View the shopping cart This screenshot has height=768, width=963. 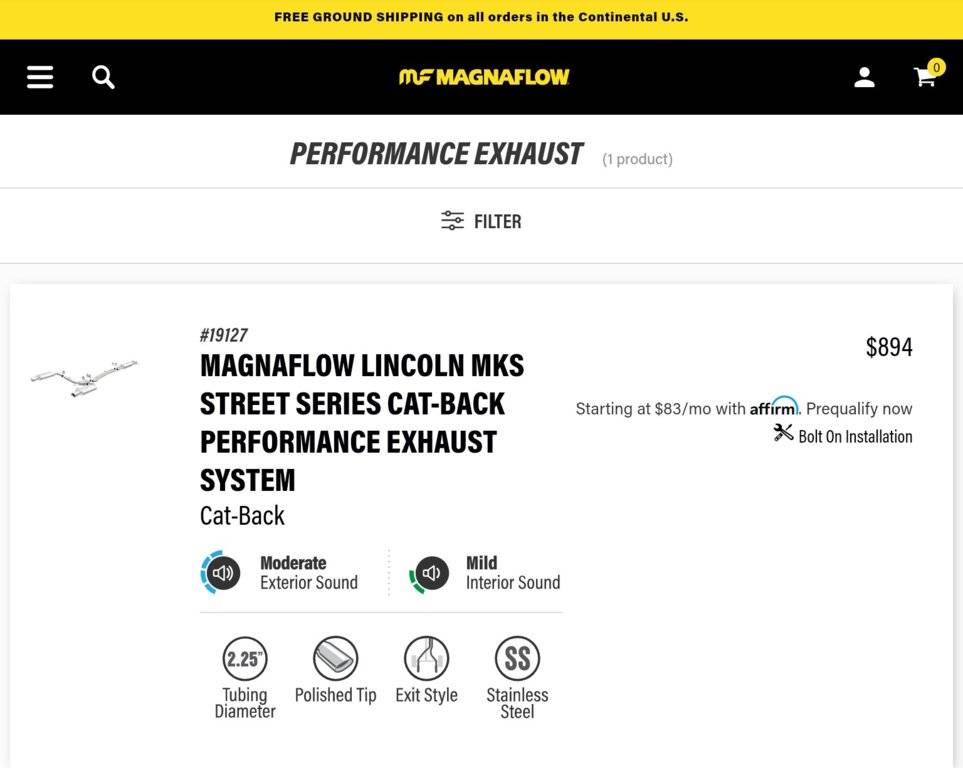coord(926,76)
